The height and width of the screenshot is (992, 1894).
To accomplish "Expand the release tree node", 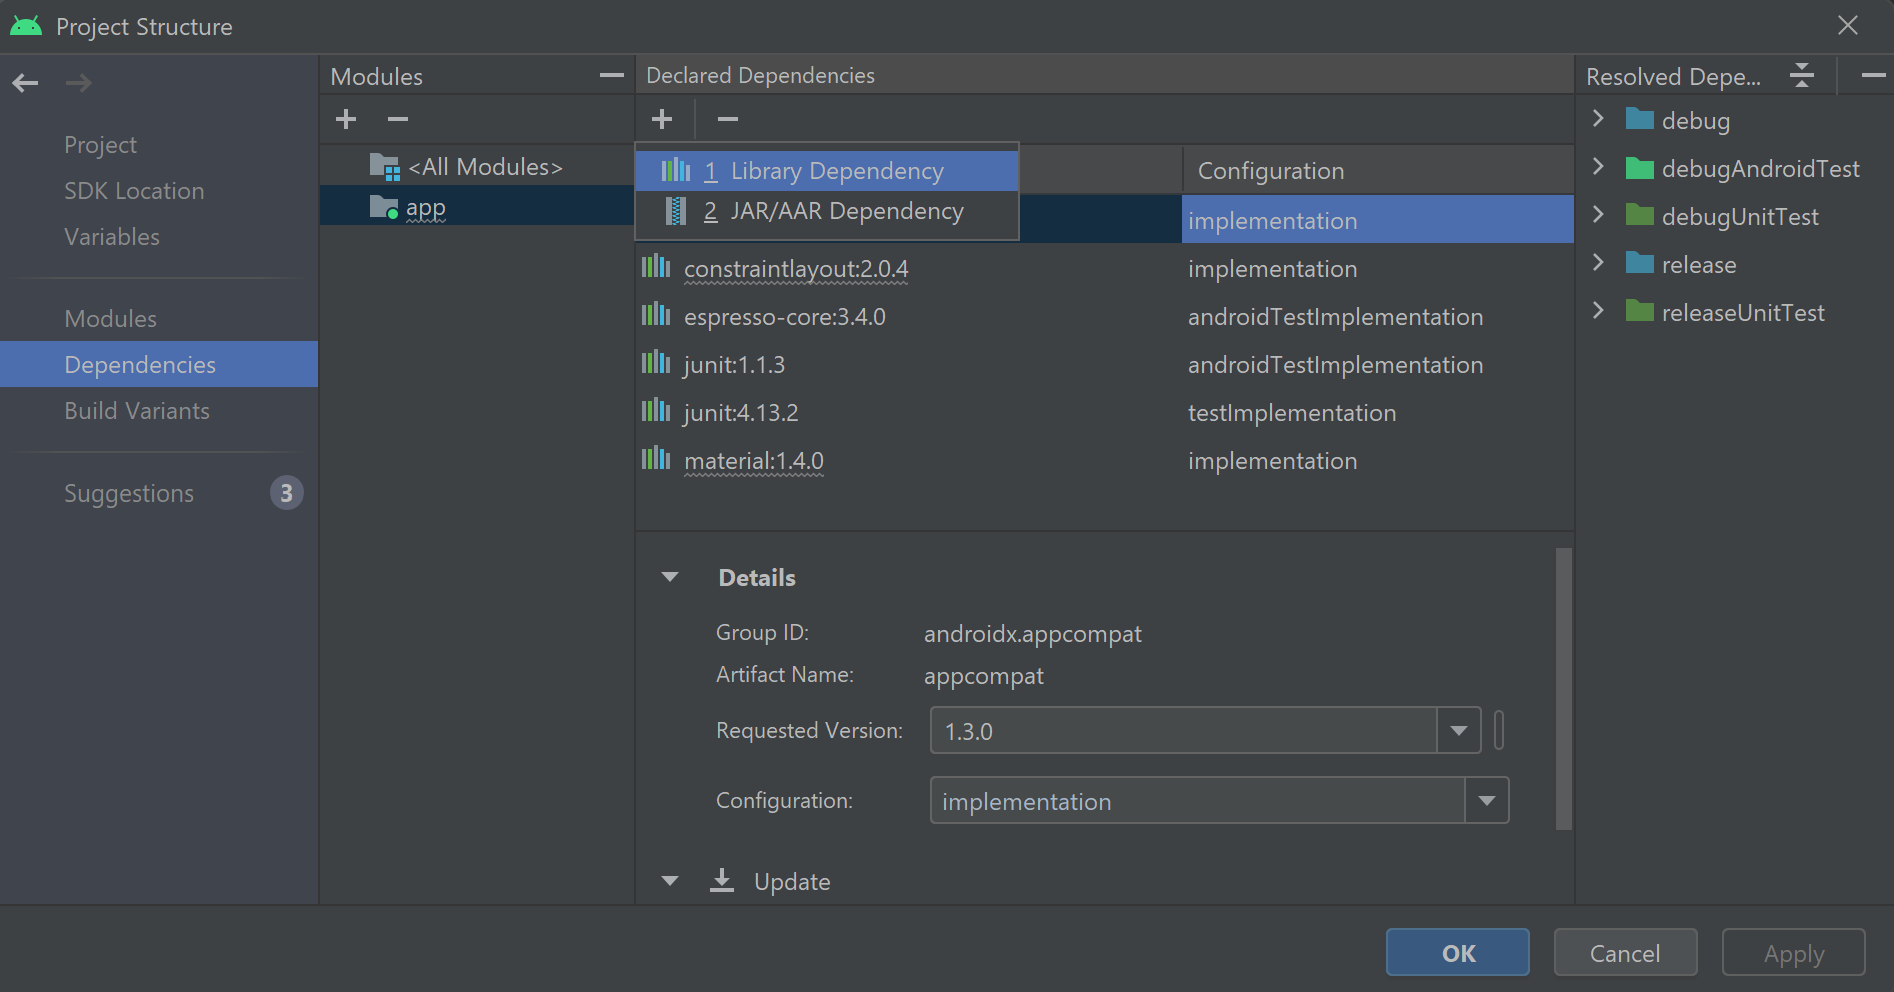I will [x=1598, y=264].
